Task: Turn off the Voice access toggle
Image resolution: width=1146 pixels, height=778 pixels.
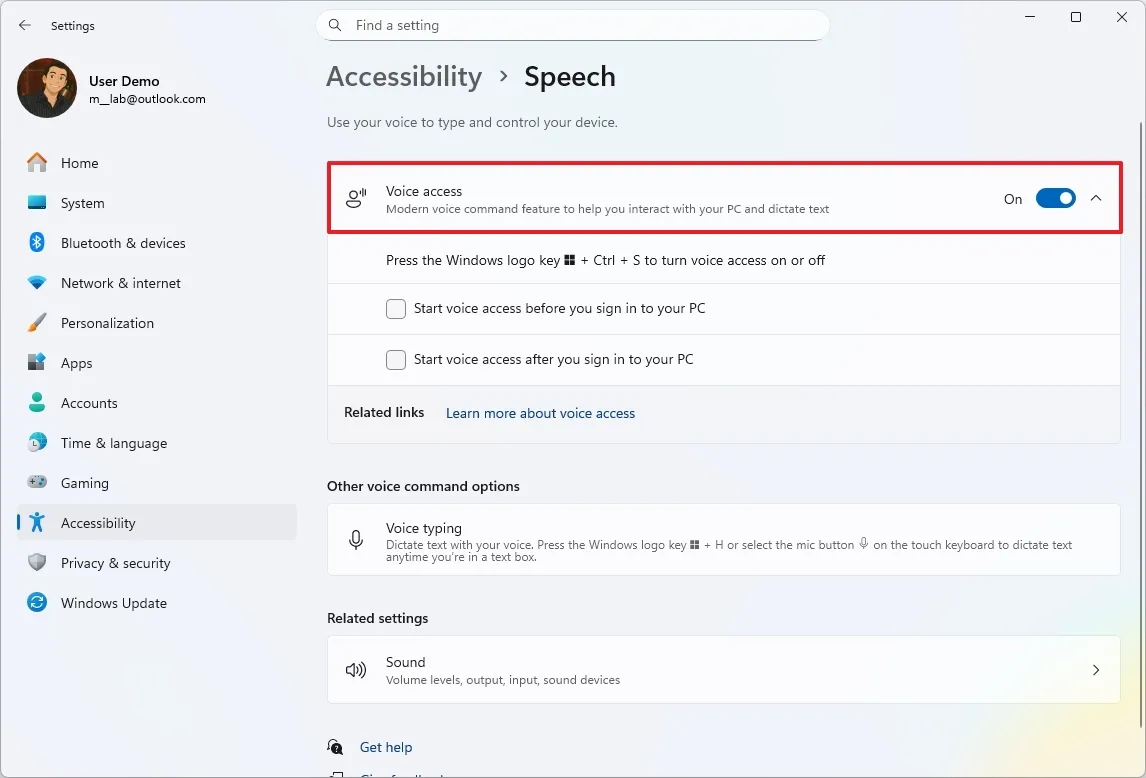Action: [1056, 198]
